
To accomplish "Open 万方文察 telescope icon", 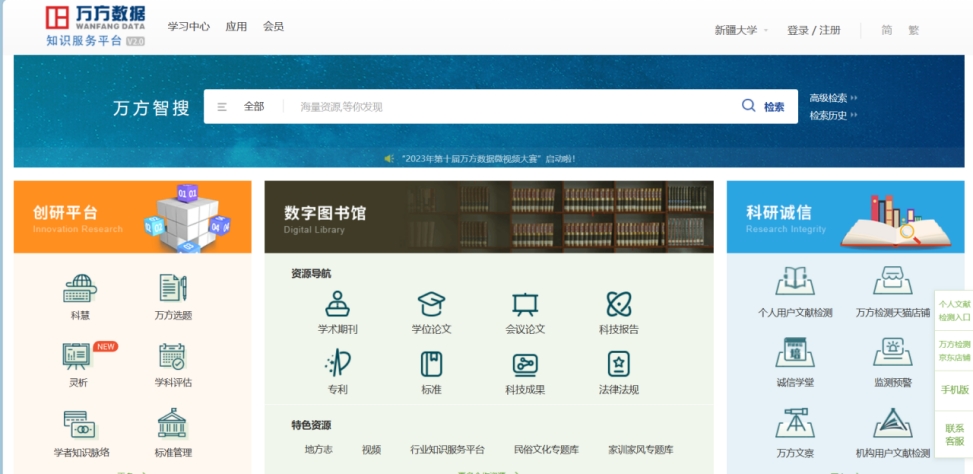I will click(x=795, y=423).
